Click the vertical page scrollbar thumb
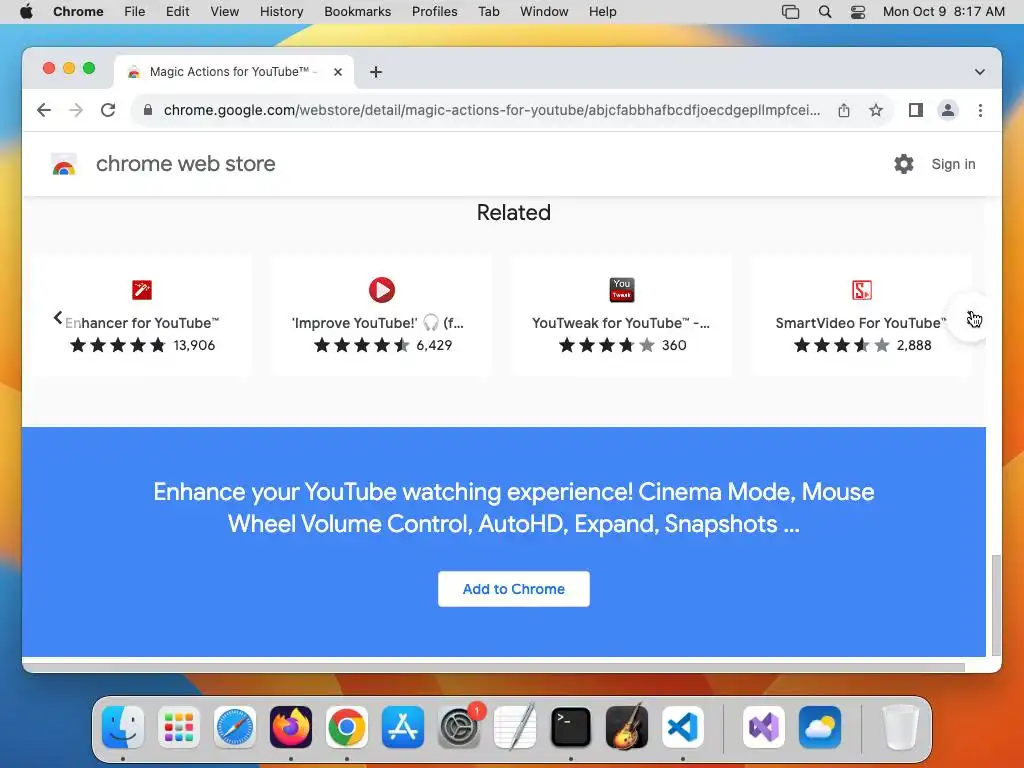1024x768 pixels. [995, 605]
